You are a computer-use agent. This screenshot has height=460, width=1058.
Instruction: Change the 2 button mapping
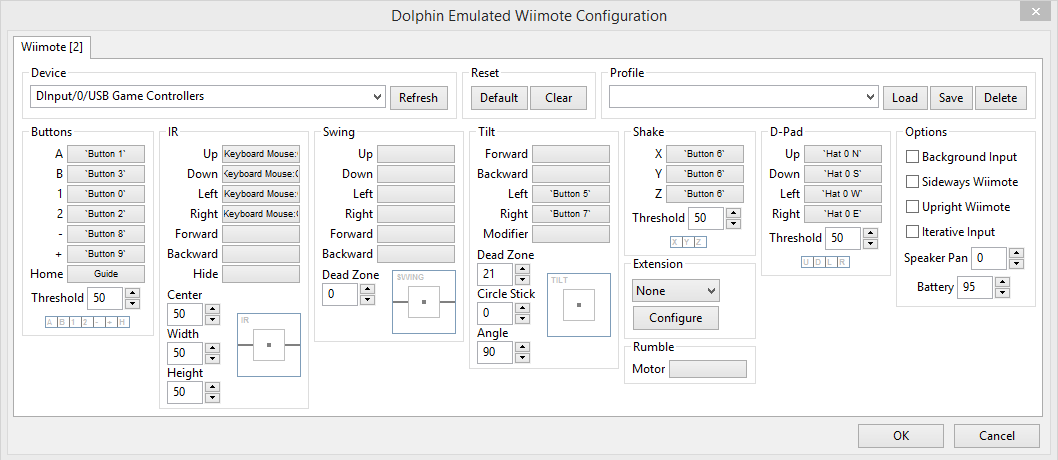(x=106, y=214)
